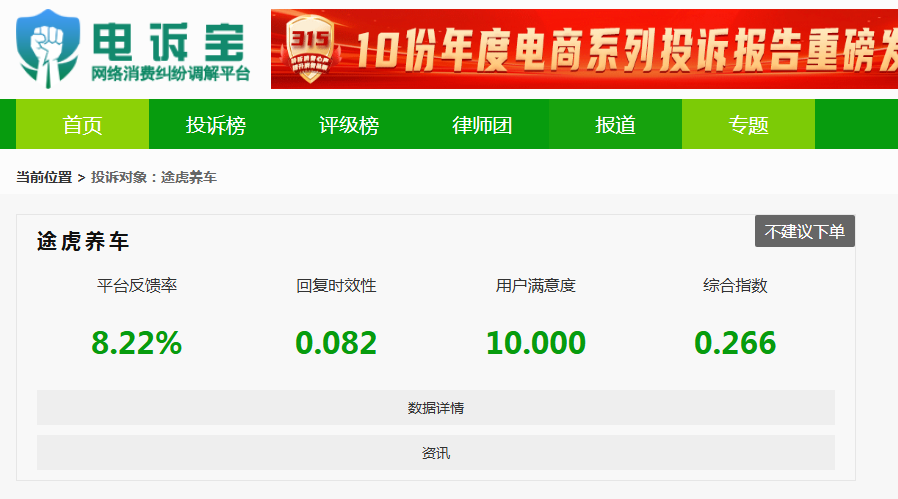The height and width of the screenshot is (499, 898).
Task: Open the red 315 complaint report banner
Action: coord(584,49)
